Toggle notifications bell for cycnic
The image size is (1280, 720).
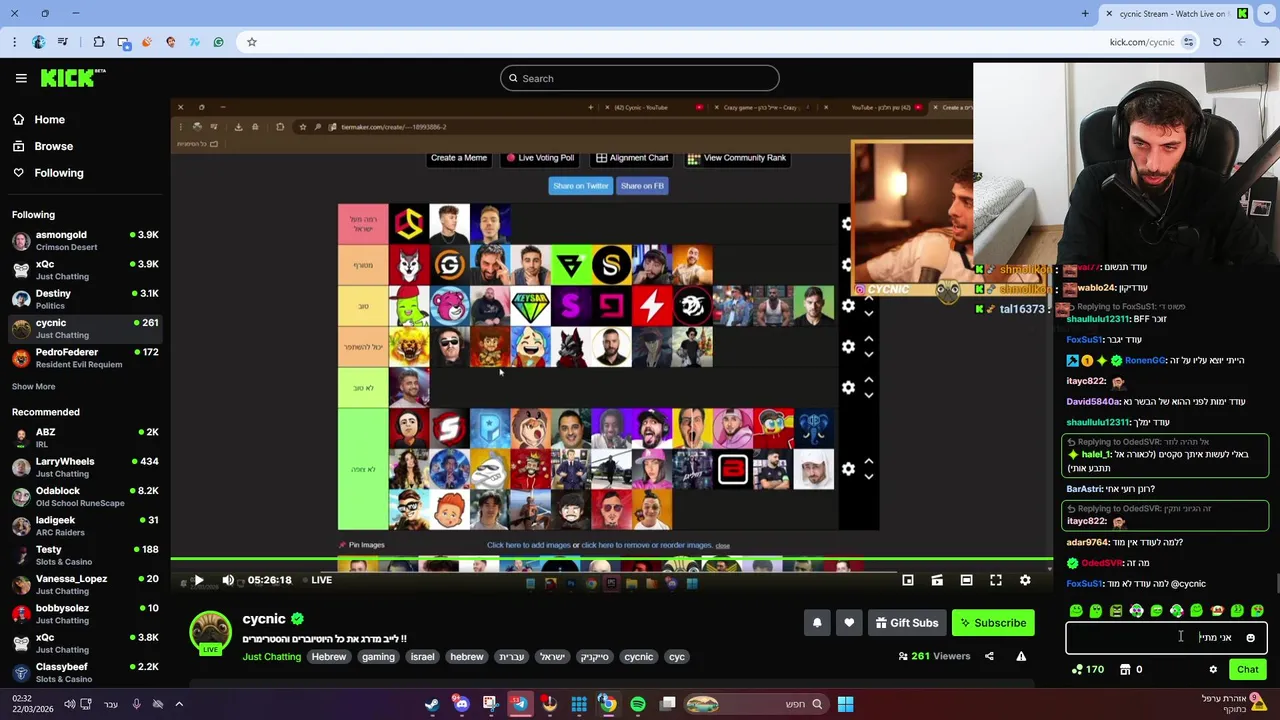(817, 623)
